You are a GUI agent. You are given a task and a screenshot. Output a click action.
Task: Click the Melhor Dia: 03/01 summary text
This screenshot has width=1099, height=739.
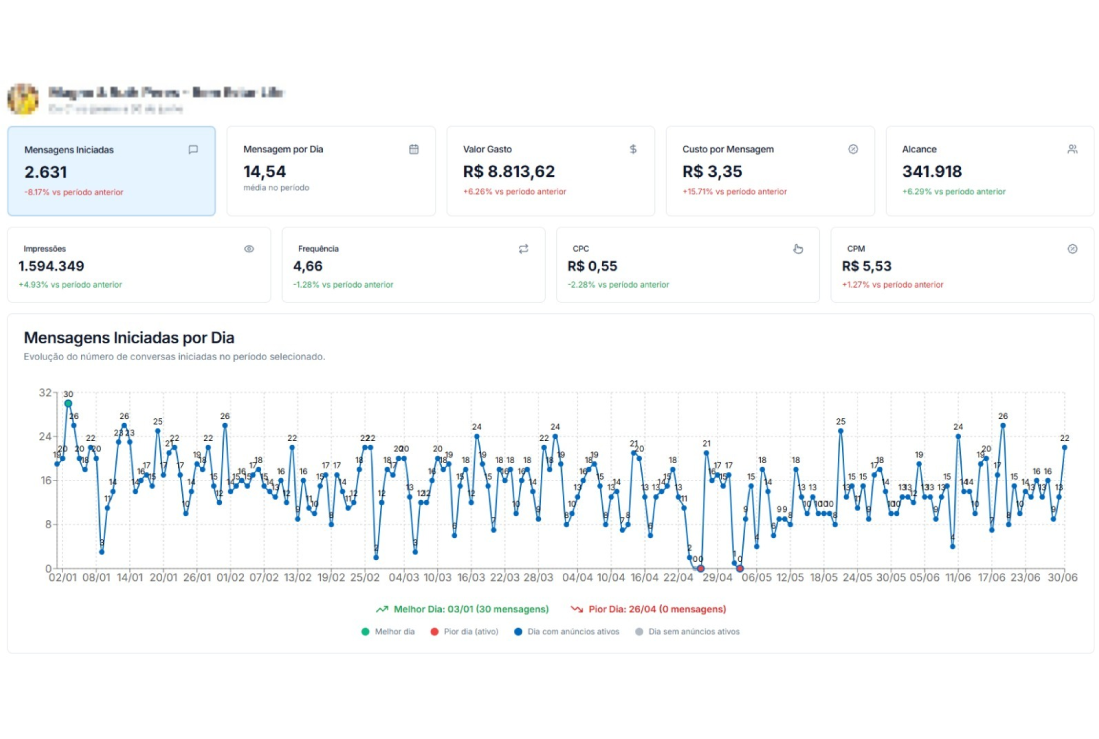(x=470, y=609)
